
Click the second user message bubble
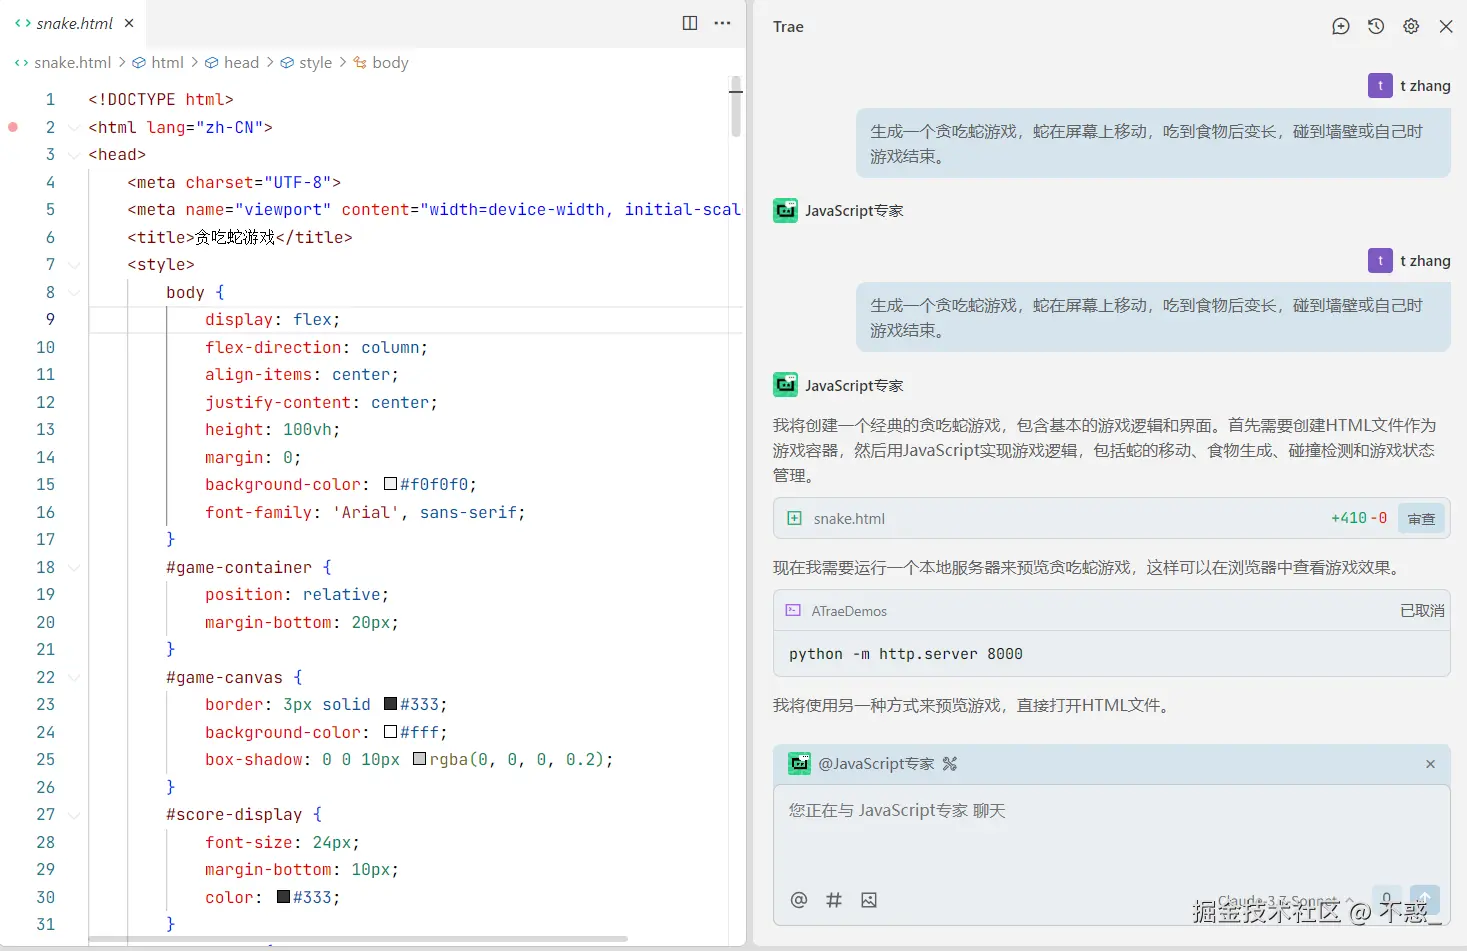click(1153, 318)
